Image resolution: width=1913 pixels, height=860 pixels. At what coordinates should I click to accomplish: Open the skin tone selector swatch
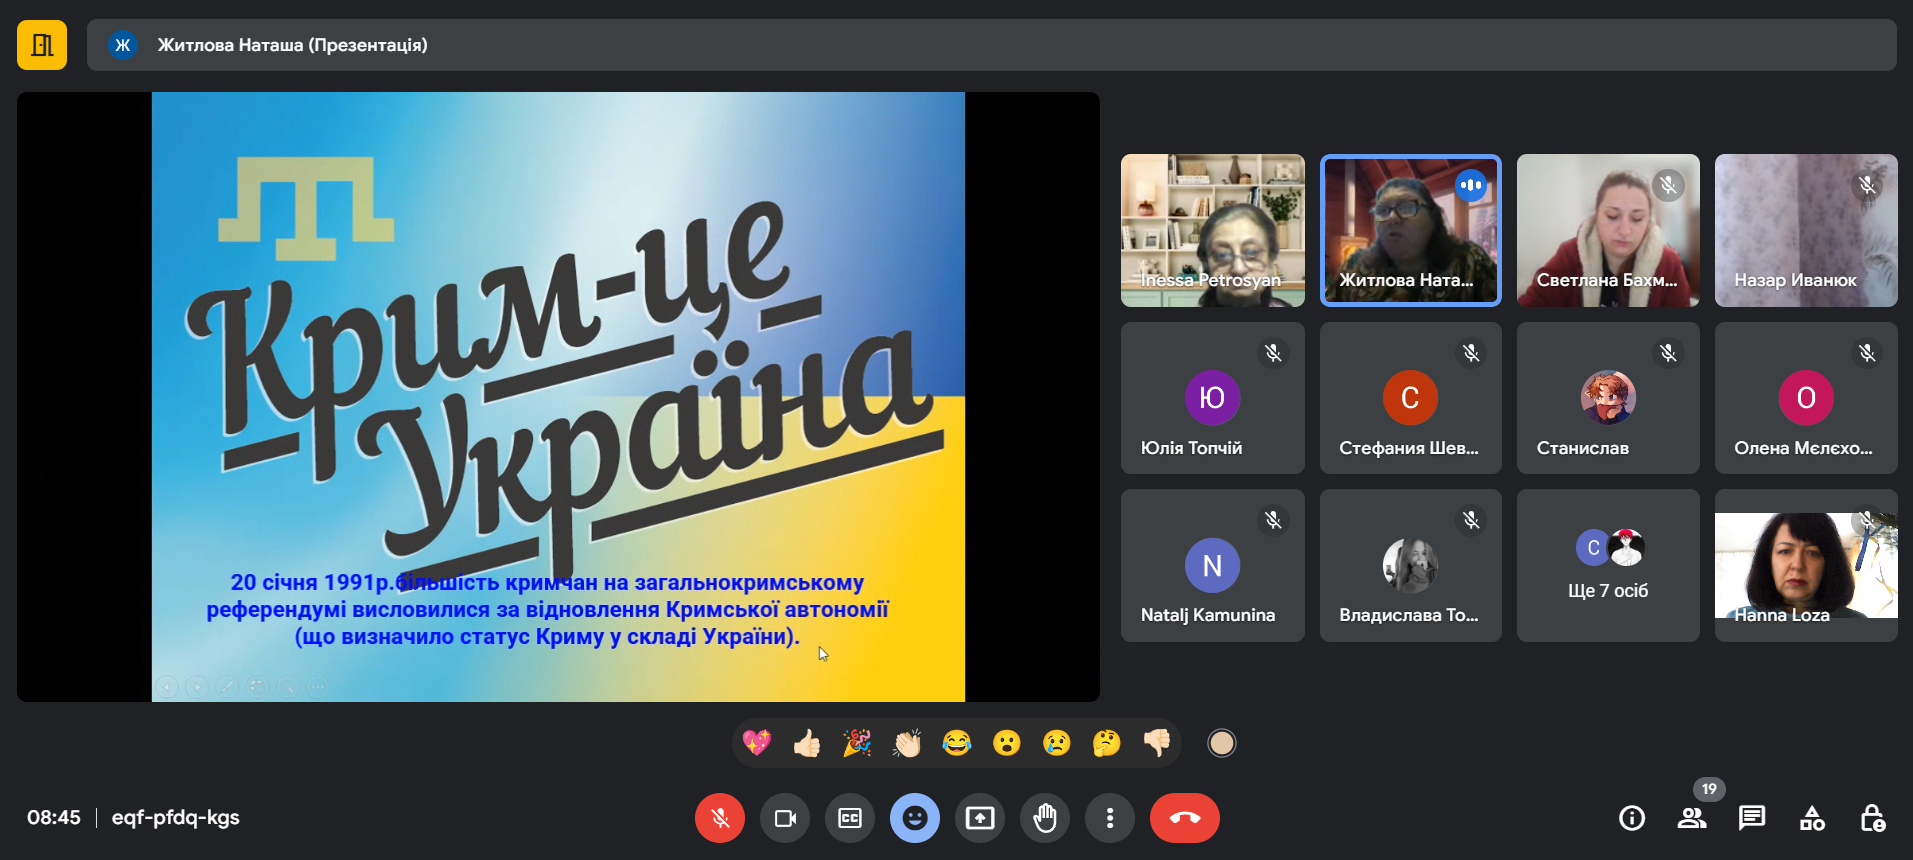[1221, 743]
